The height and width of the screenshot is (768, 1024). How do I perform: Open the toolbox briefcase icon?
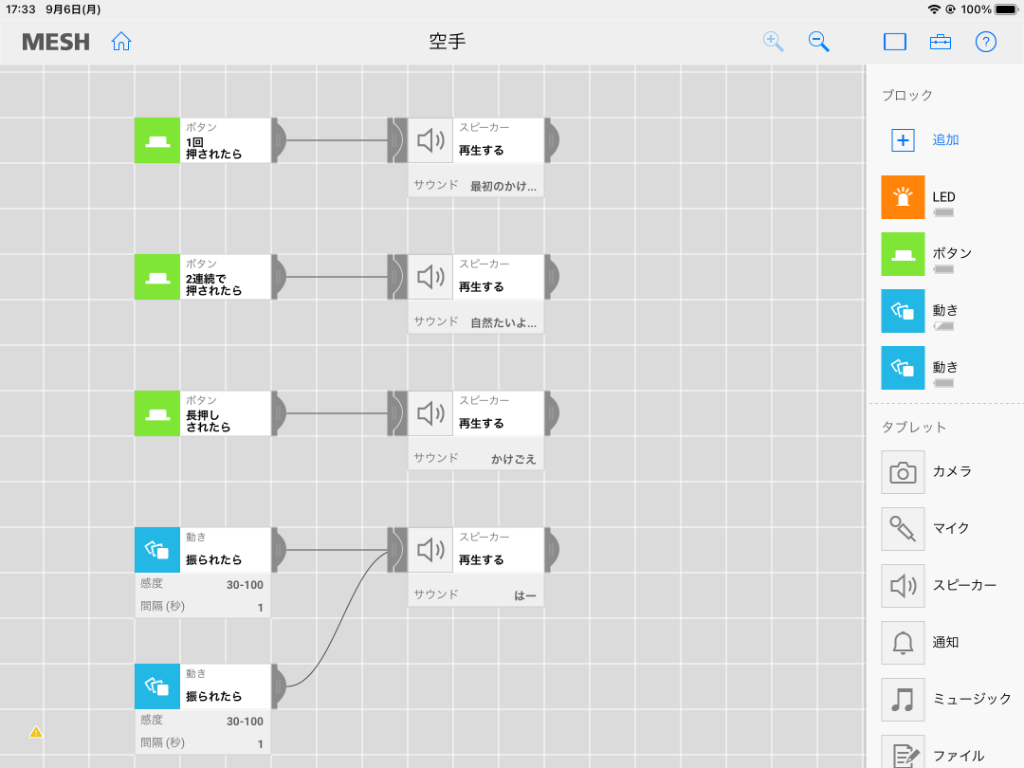point(940,42)
